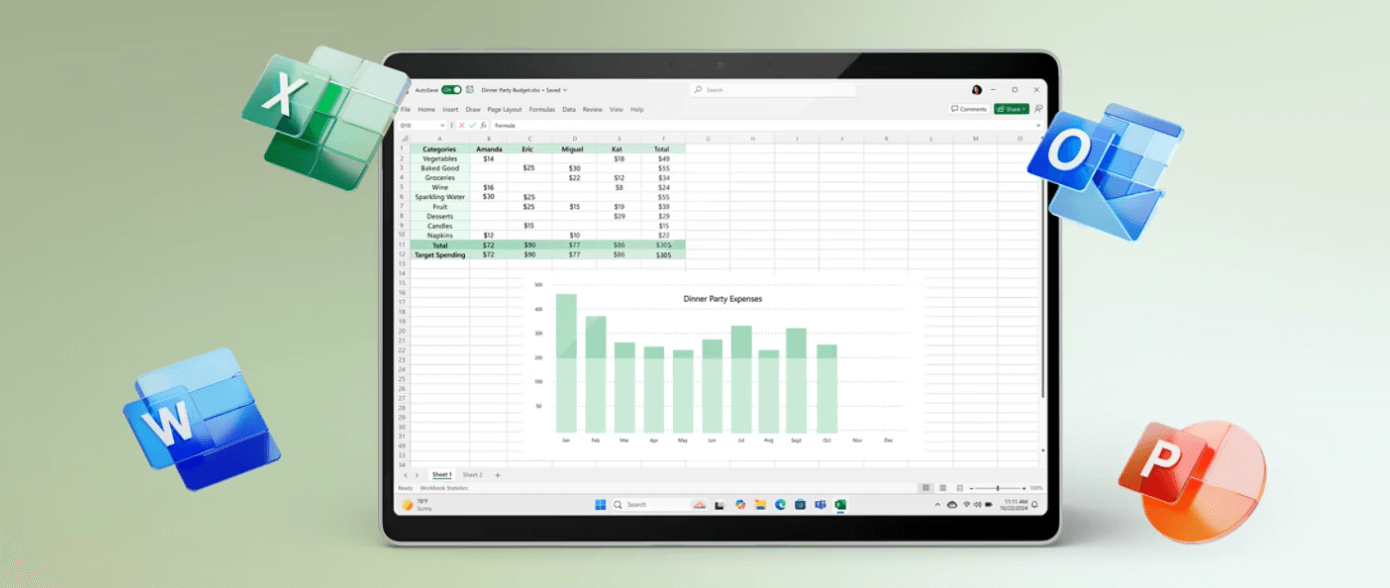
Task: Click the Jul bar in the chart
Action: [741, 378]
